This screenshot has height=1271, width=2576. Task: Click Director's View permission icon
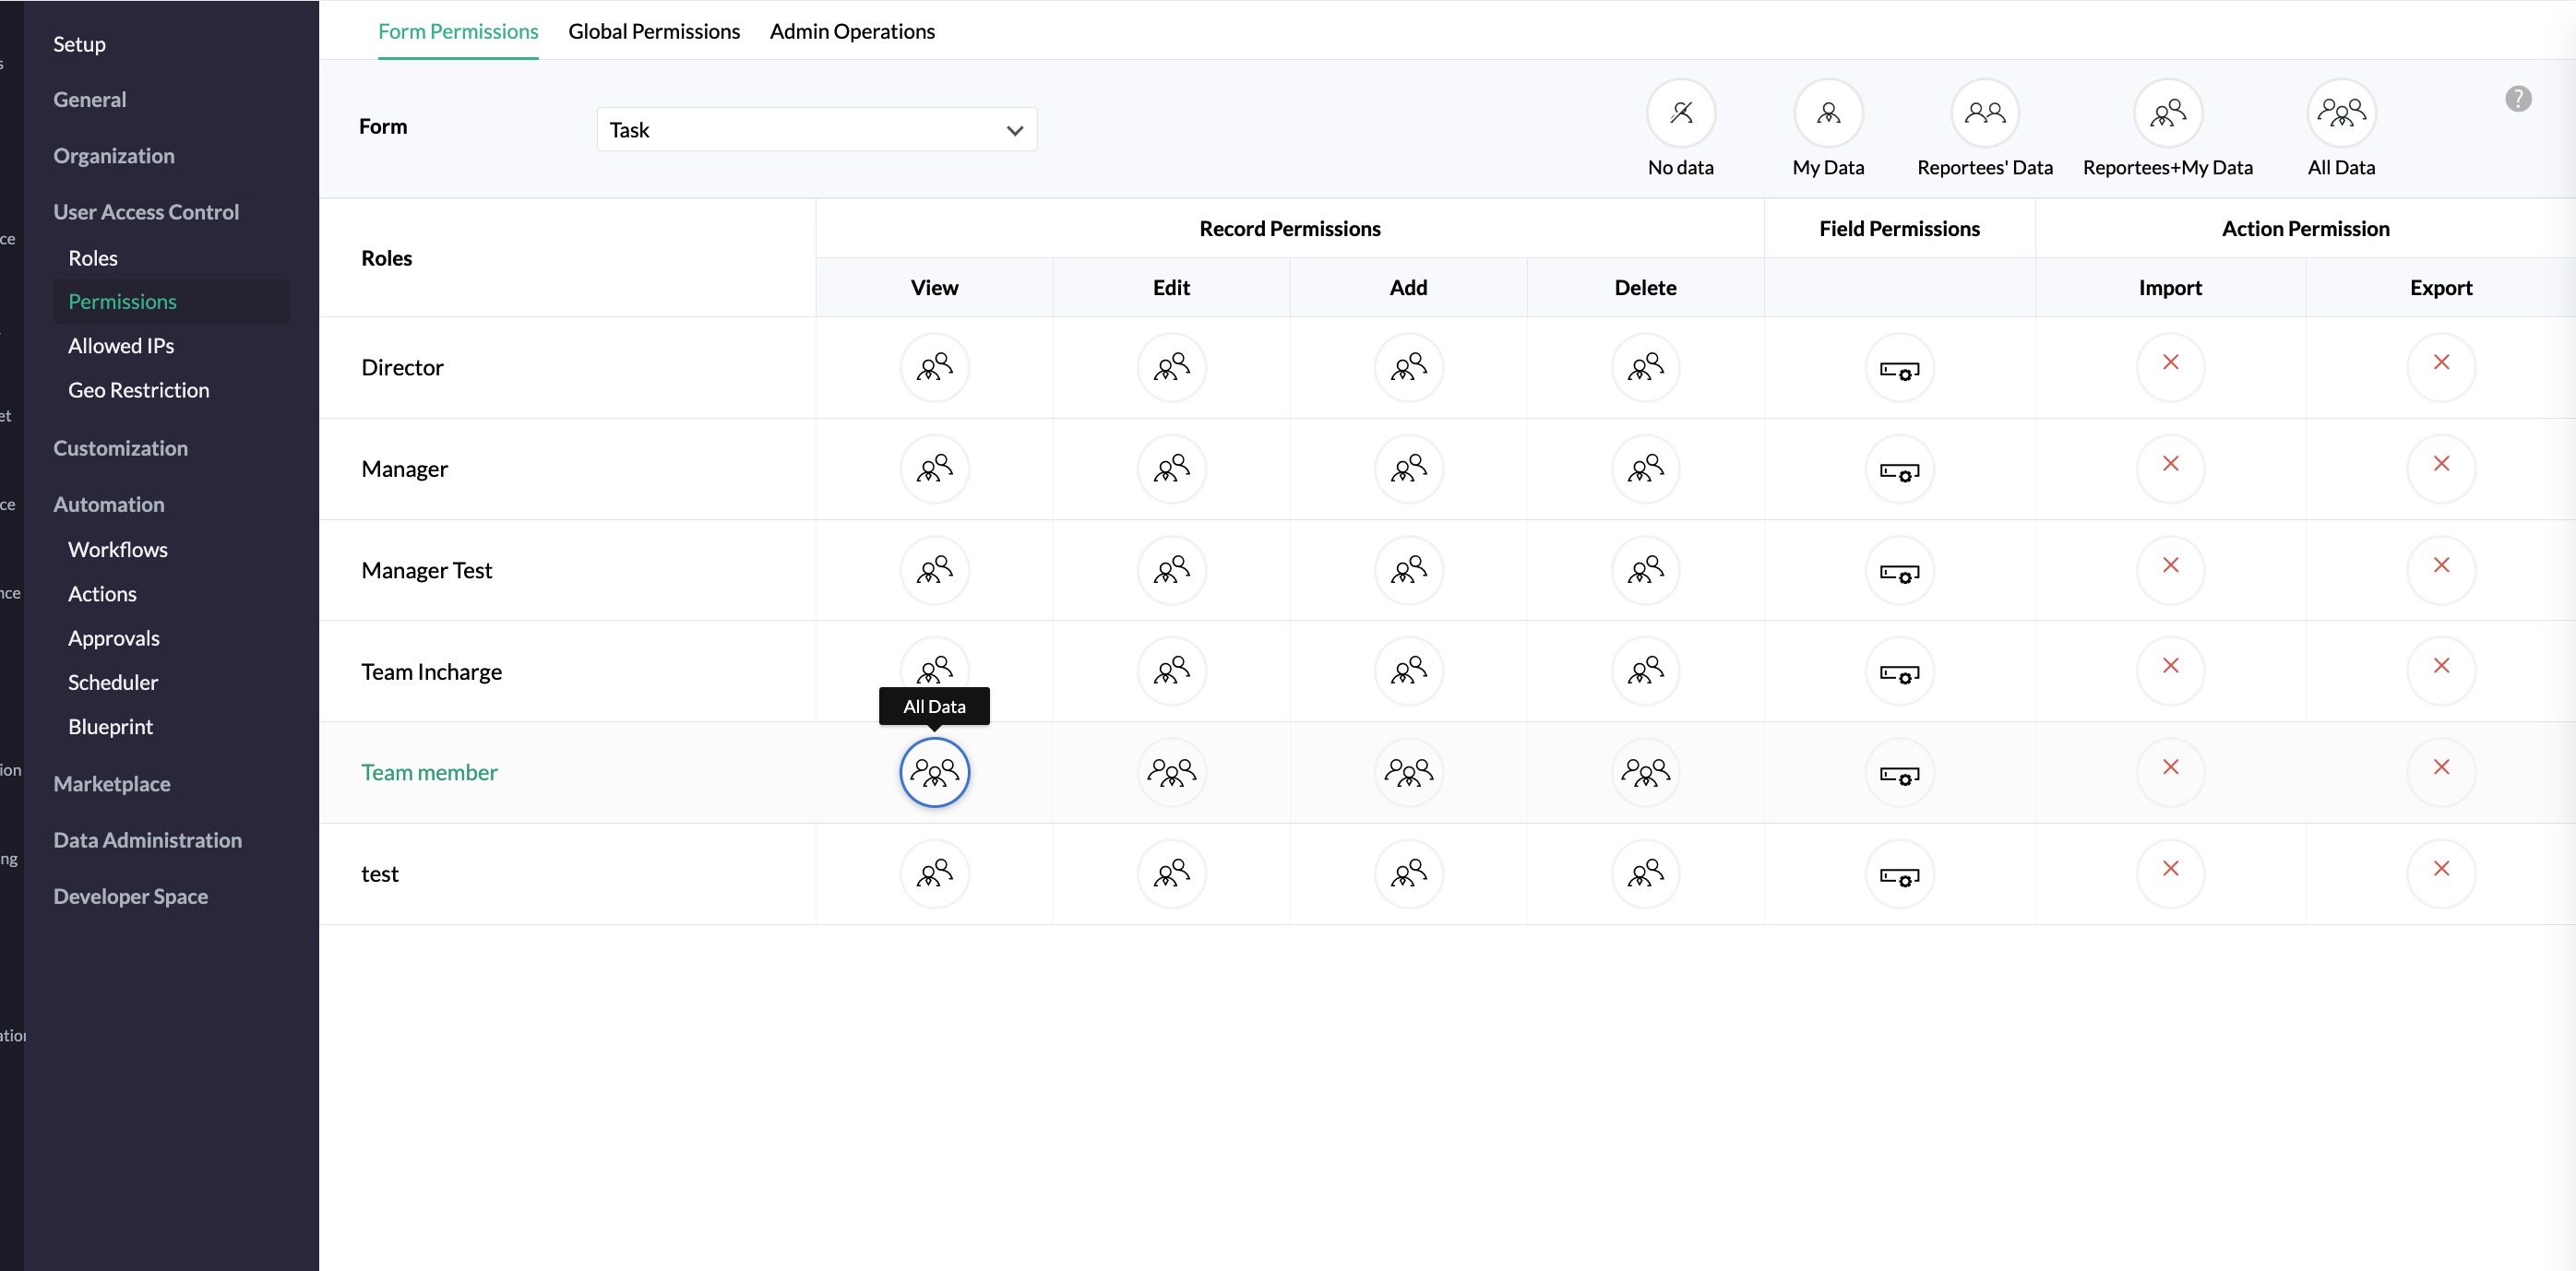[934, 367]
